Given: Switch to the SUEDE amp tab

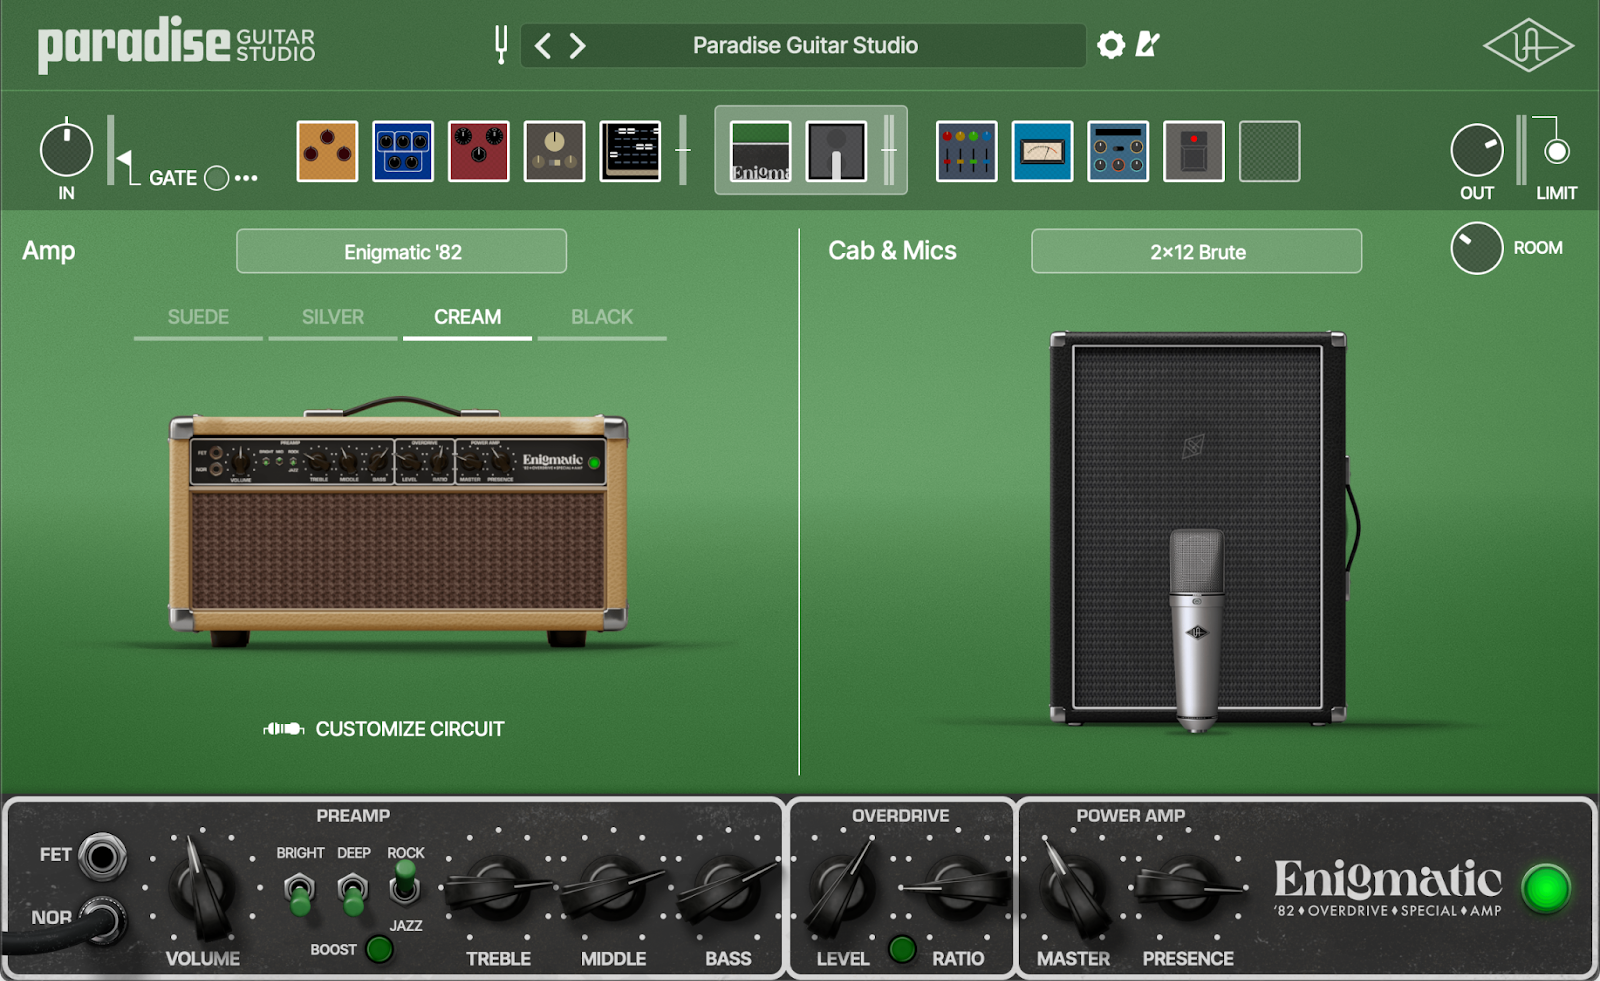Looking at the screenshot, I should (x=198, y=317).
